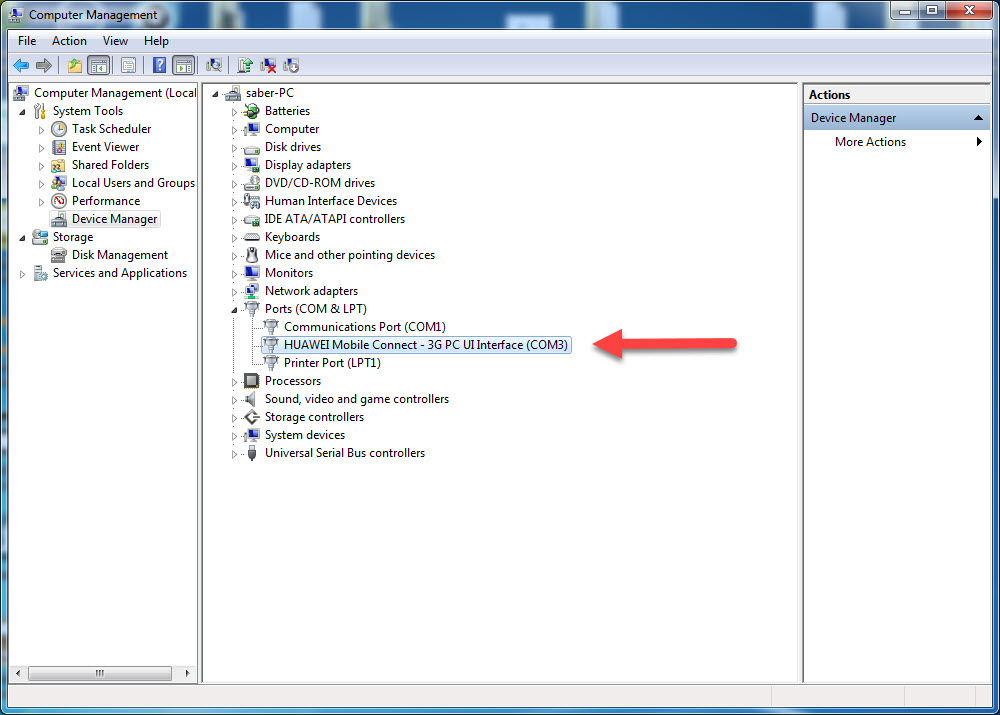Expand Universal Serial Bus controllers
Image resolution: width=1000 pixels, height=715 pixels.
tap(235, 453)
